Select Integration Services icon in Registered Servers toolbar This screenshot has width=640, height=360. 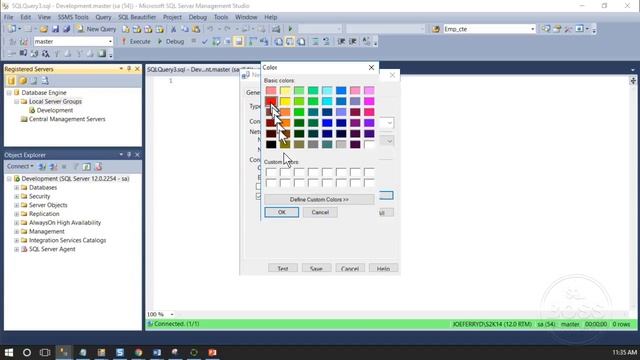coord(45,81)
